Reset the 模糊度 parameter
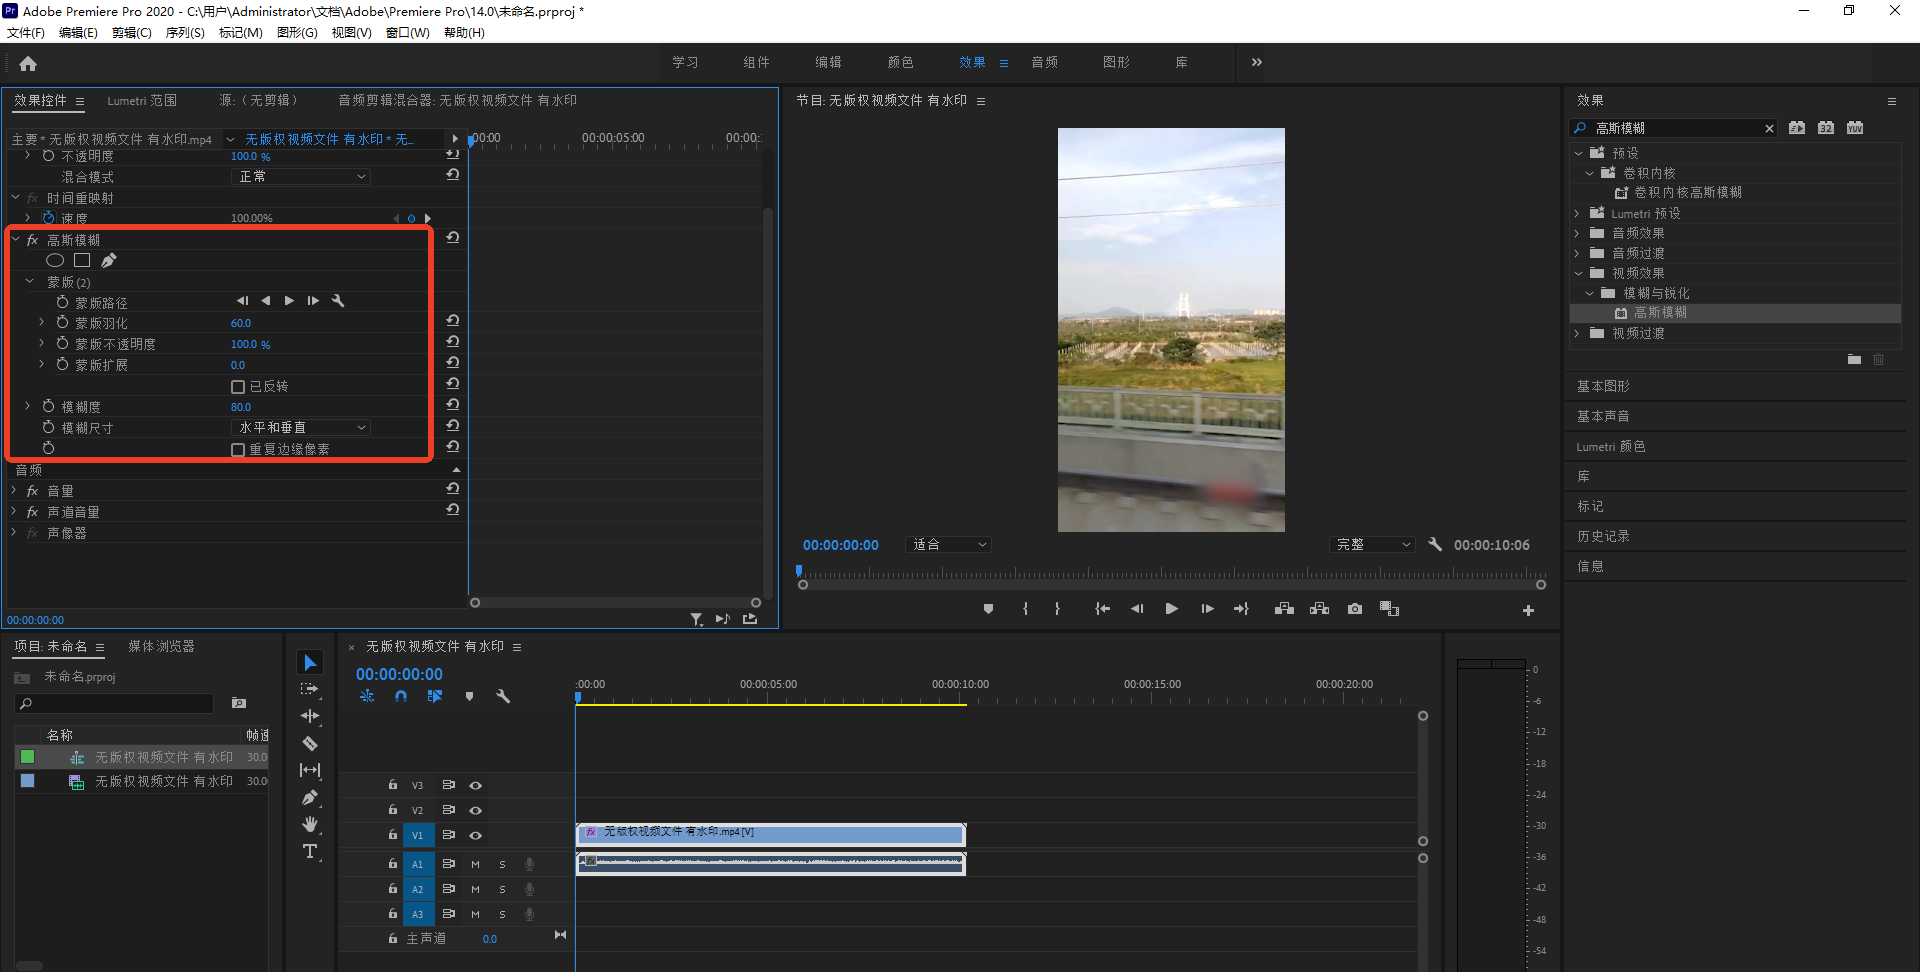The image size is (1920, 972). pos(453,405)
